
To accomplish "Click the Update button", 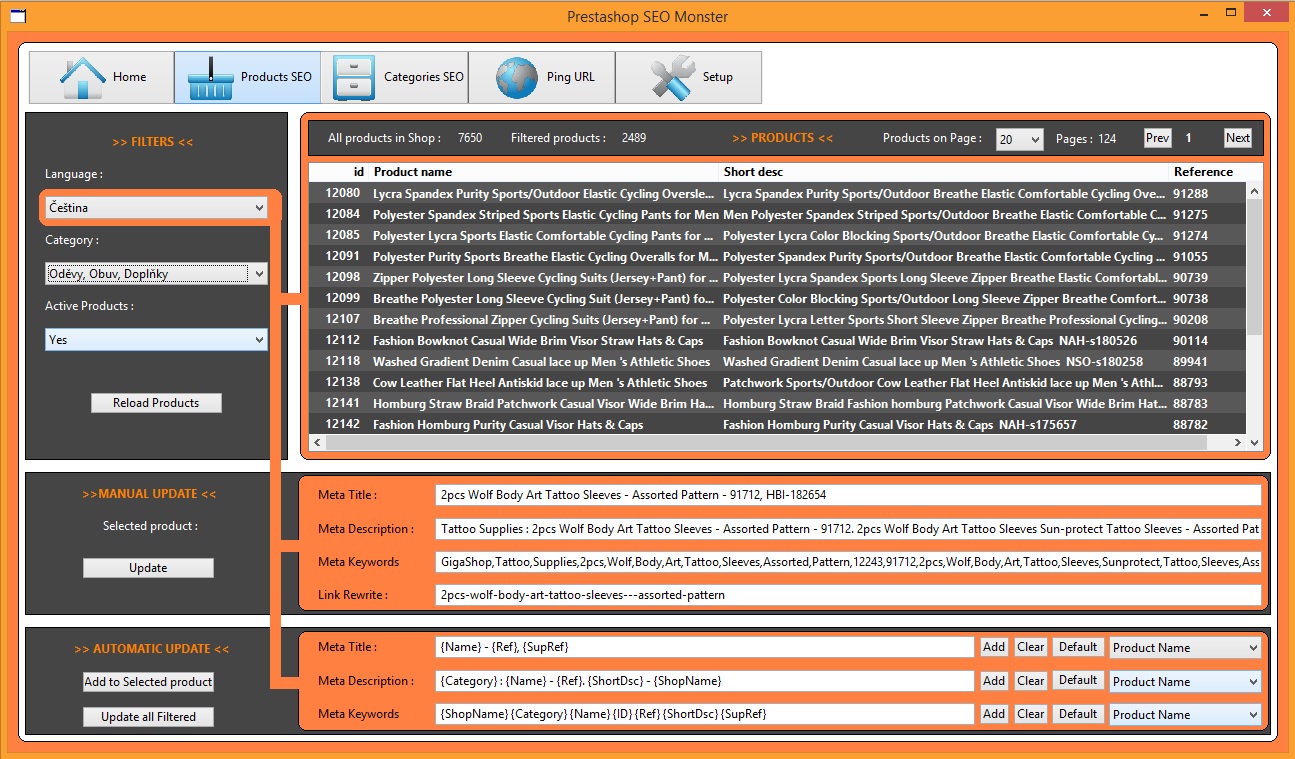I will pos(148,568).
